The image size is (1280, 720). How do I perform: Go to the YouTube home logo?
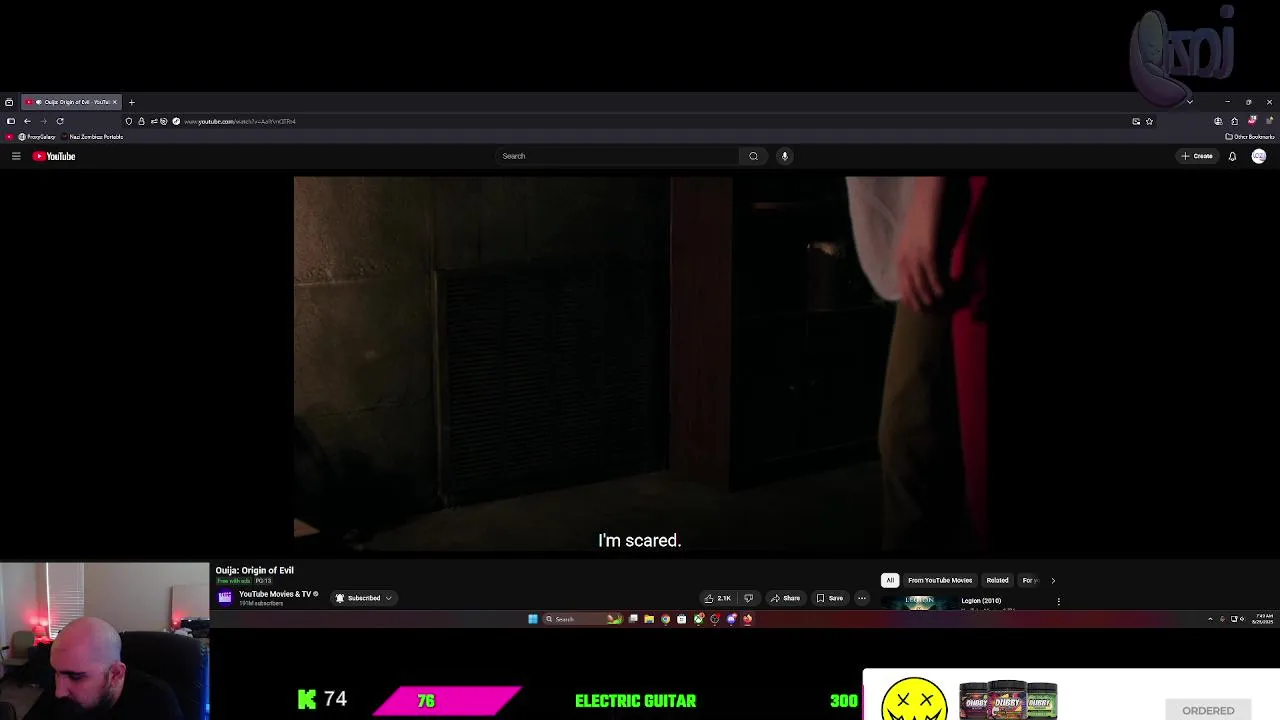coord(54,156)
